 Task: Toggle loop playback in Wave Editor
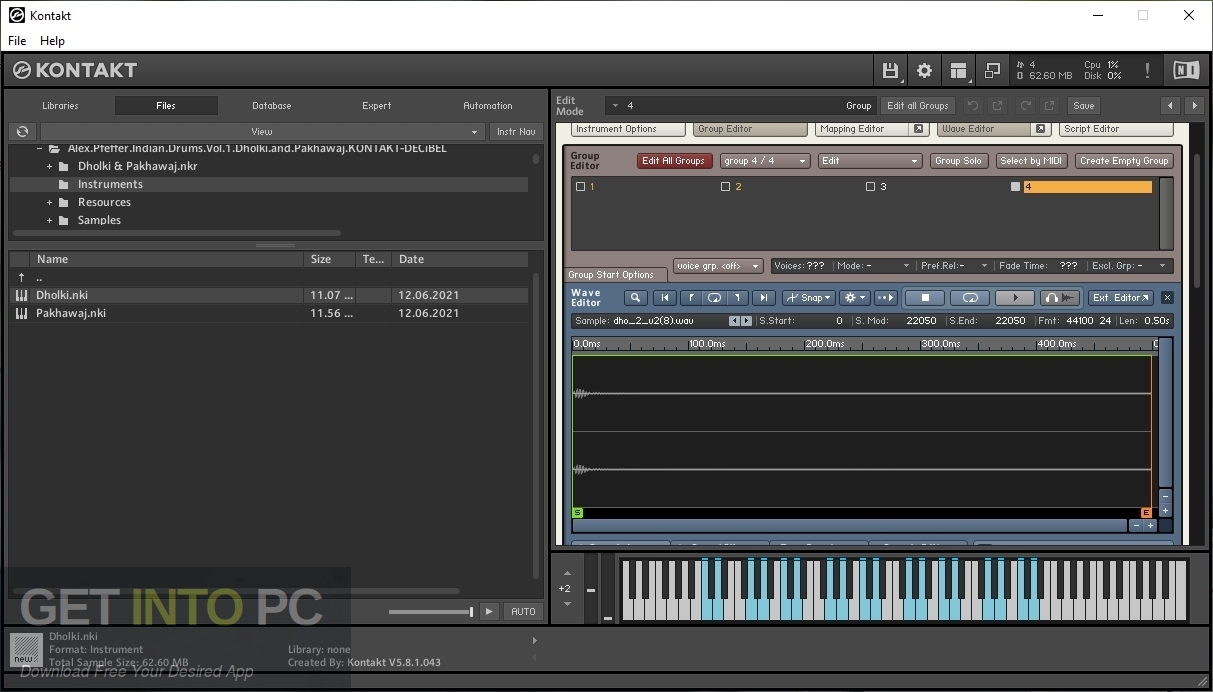pos(969,297)
